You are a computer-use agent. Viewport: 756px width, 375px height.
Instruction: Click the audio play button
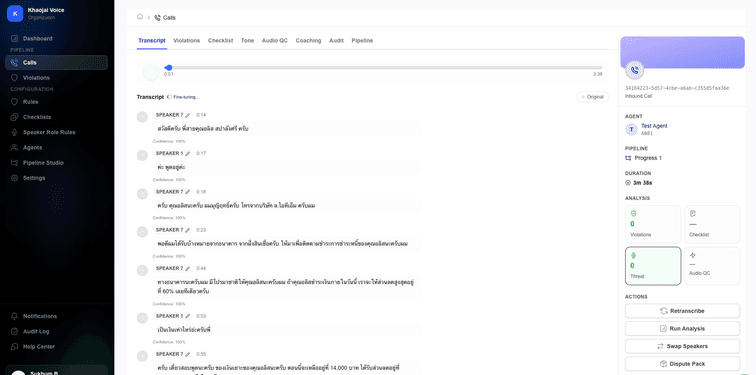coord(151,72)
